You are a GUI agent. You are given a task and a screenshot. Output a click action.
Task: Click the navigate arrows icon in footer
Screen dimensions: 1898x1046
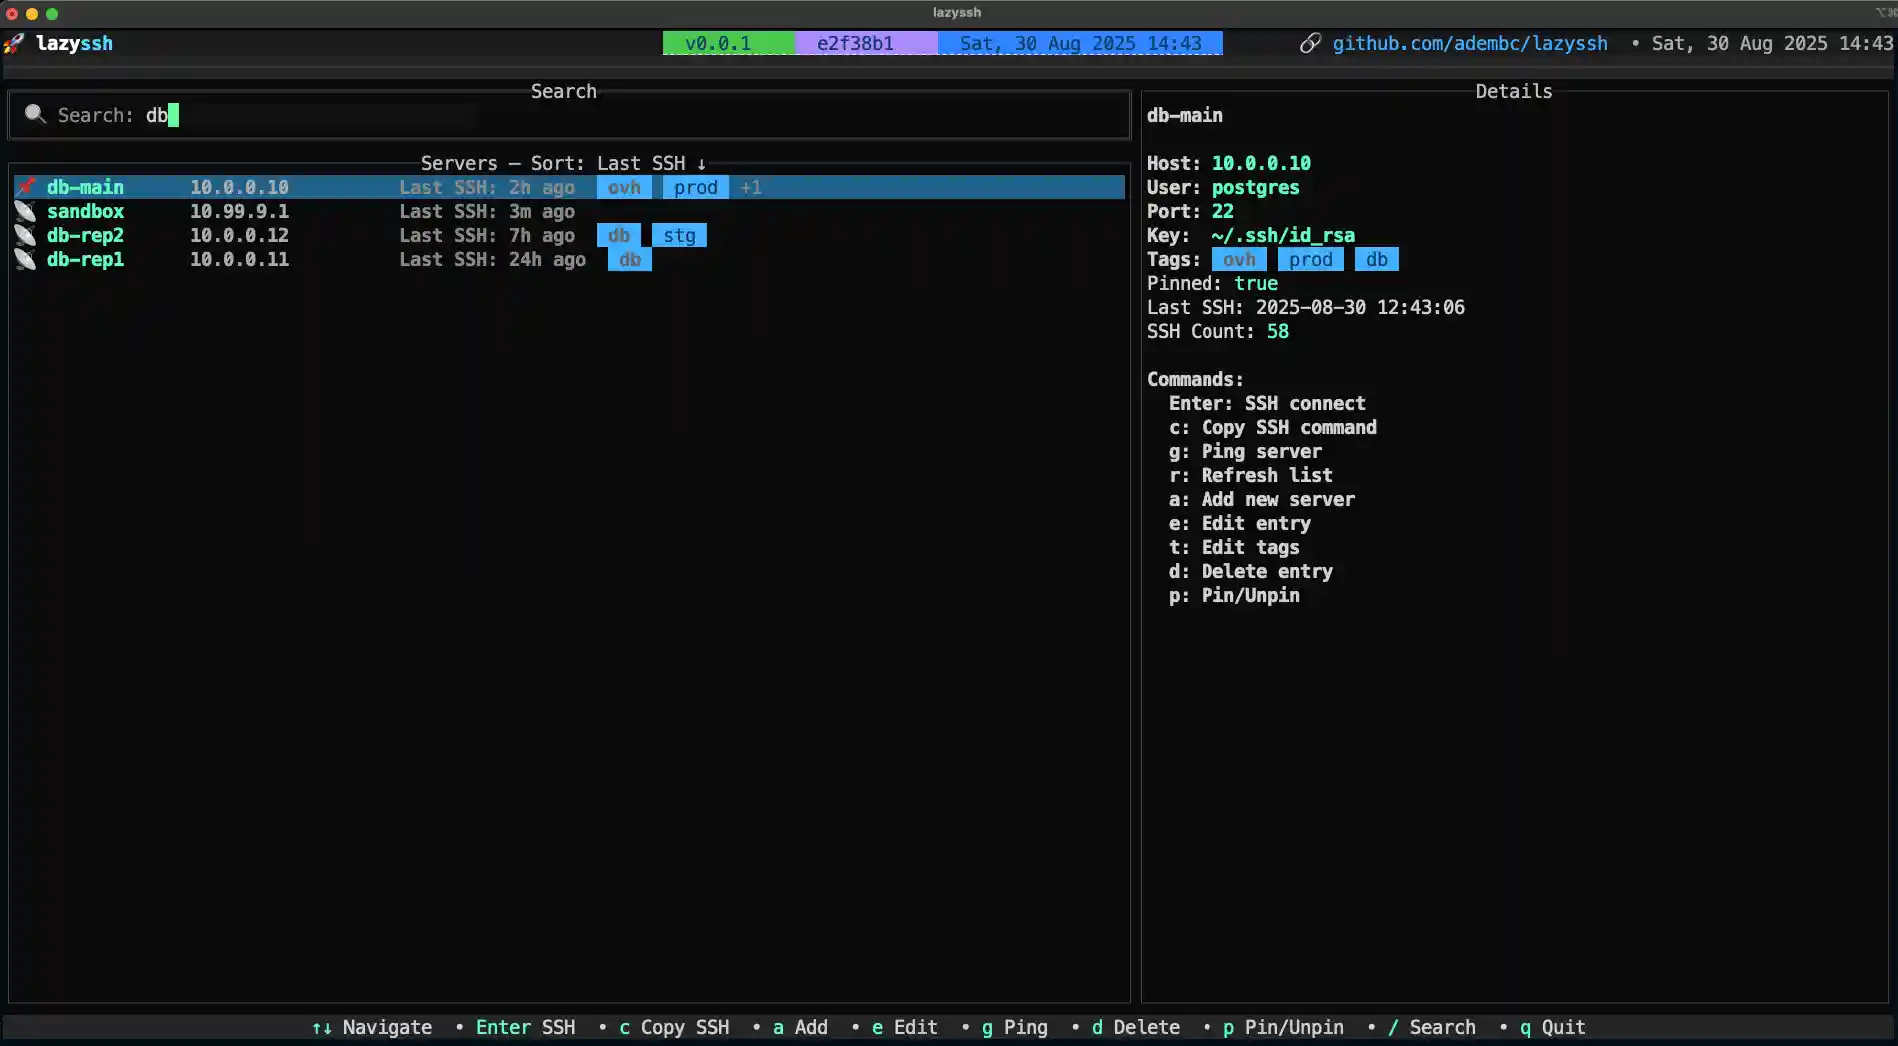[x=321, y=1028]
